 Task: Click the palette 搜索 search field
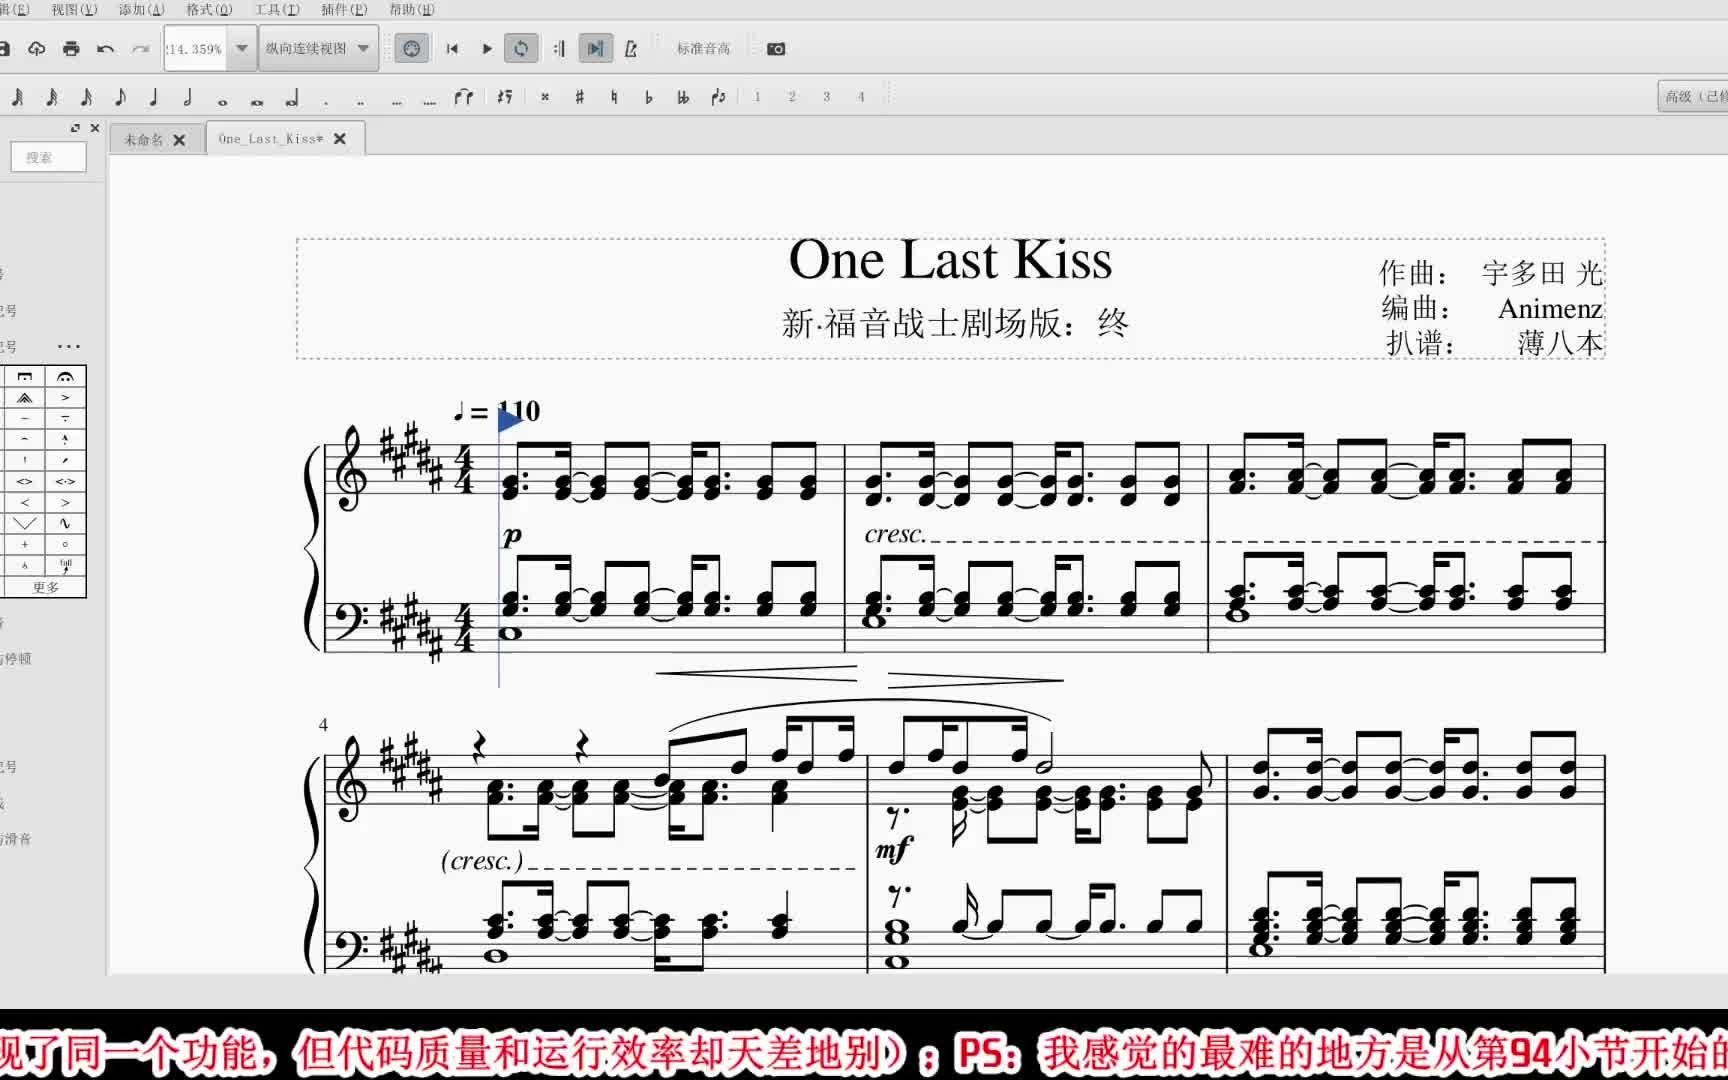click(48, 157)
